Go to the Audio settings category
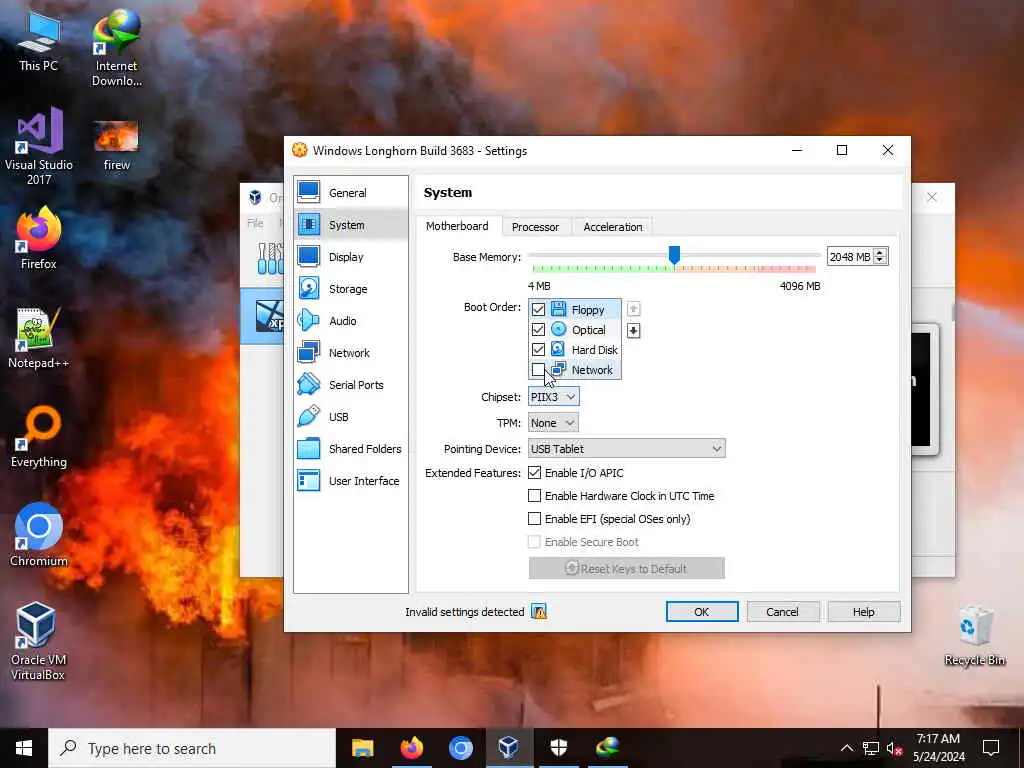The height and width of the screenshot is (768, 1024). coord(351,321)
